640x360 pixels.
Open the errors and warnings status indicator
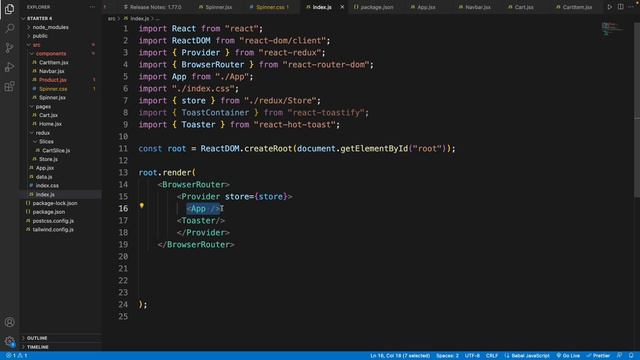point(16,356)
